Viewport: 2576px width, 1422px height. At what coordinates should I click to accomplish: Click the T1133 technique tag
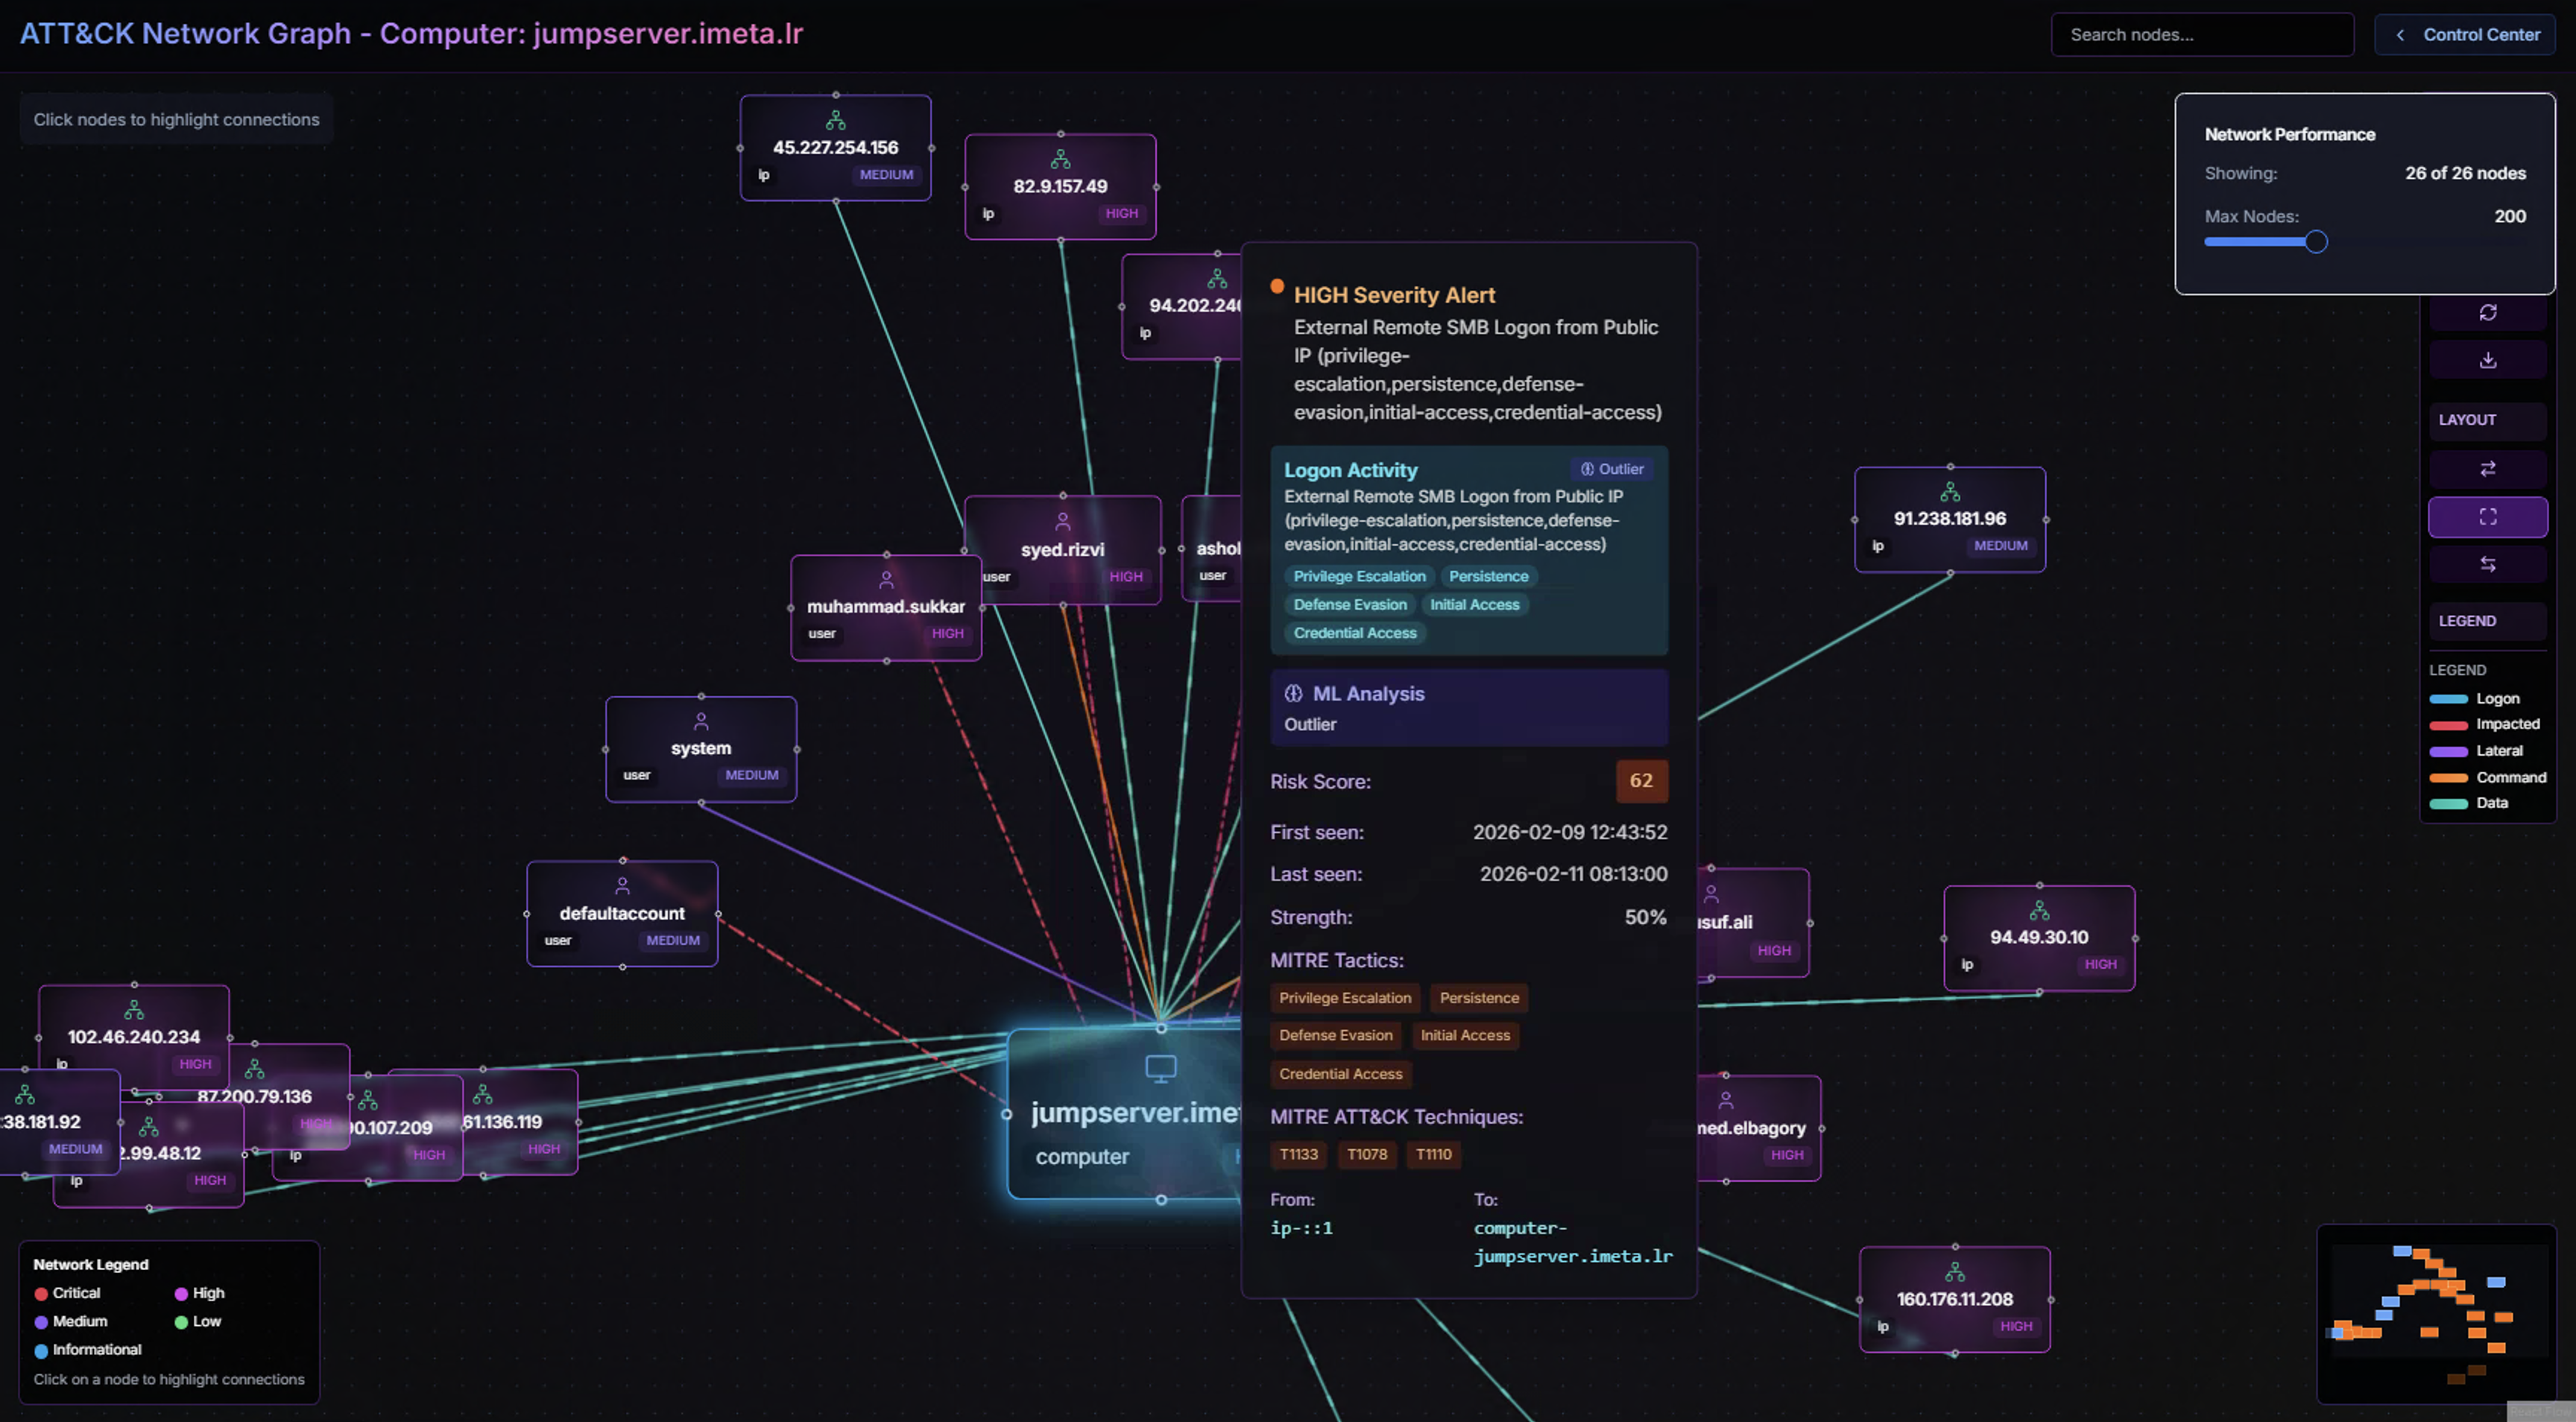pyautogui.click(x=1298, y=1155)
